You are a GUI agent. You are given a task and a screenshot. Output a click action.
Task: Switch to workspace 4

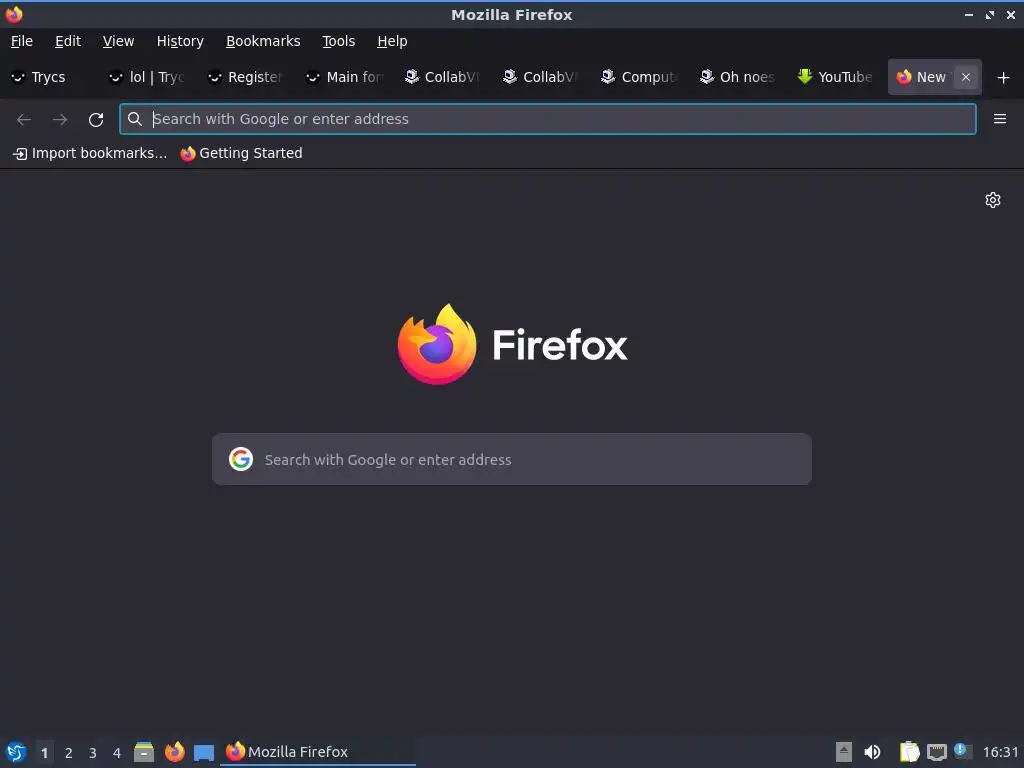point(117,753)
